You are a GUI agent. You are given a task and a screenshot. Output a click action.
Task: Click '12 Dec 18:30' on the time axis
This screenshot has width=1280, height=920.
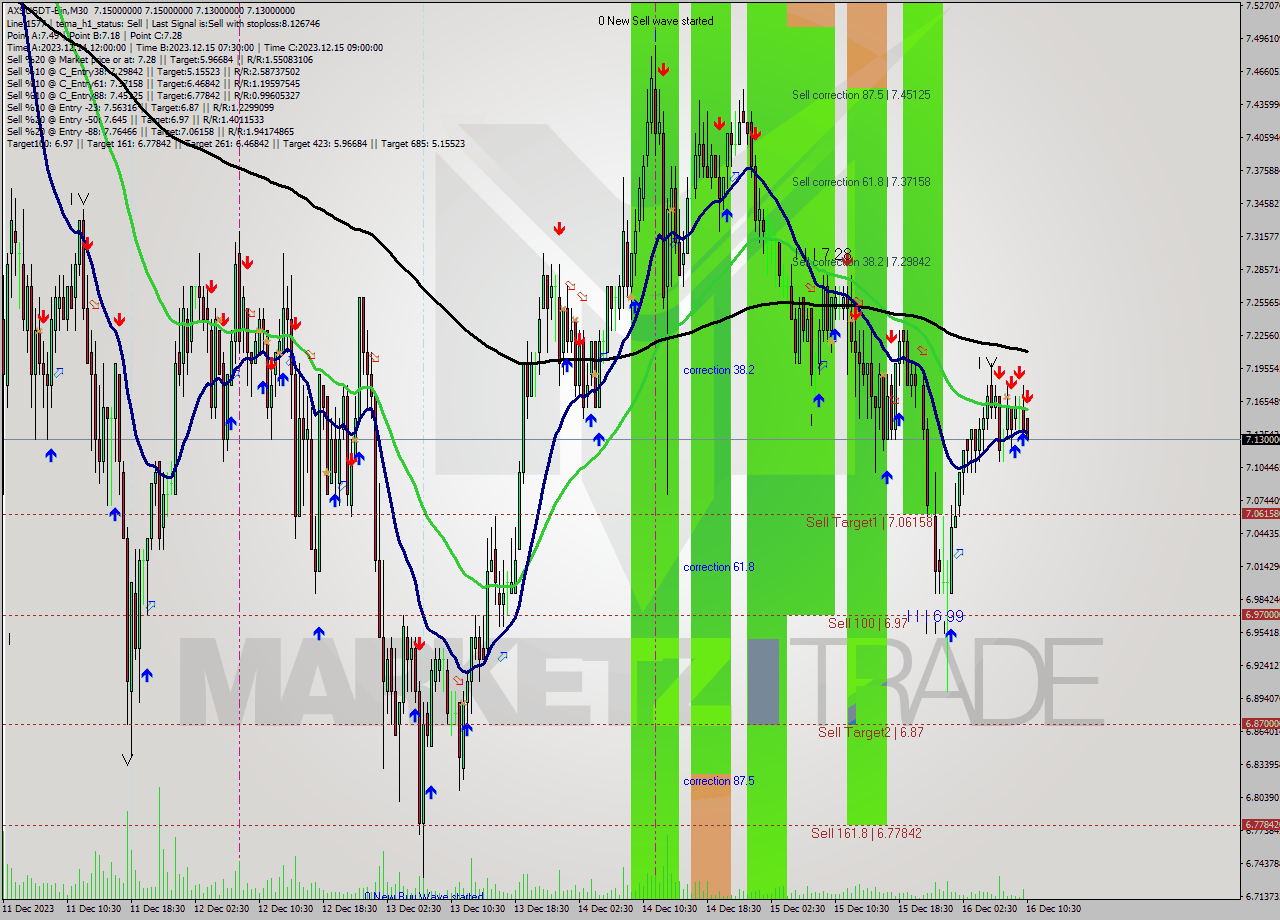(x=350, y=909)
